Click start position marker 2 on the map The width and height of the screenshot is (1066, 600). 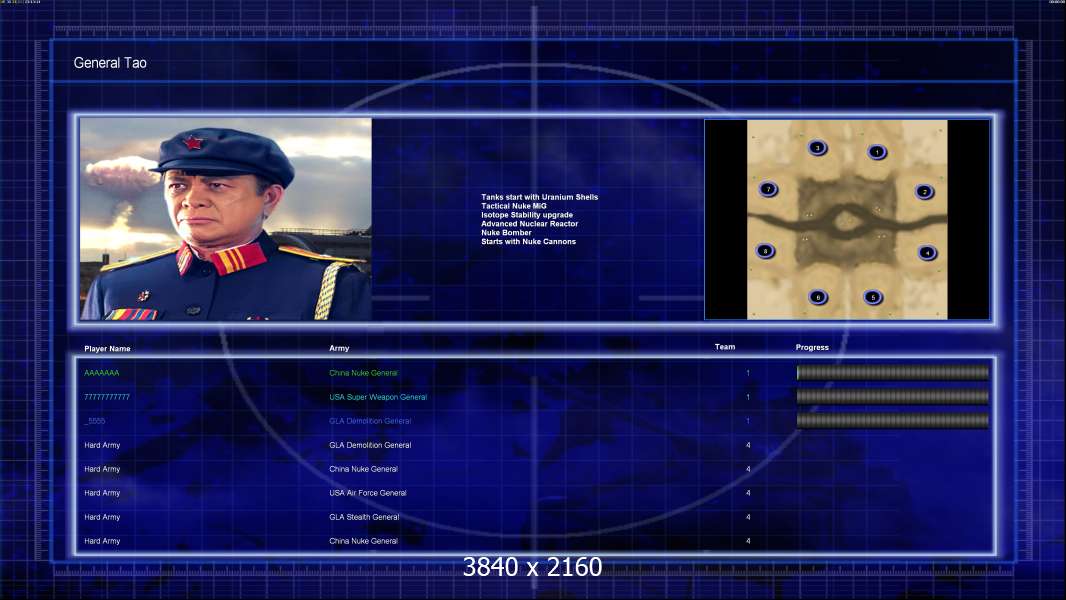click(924, 192)
